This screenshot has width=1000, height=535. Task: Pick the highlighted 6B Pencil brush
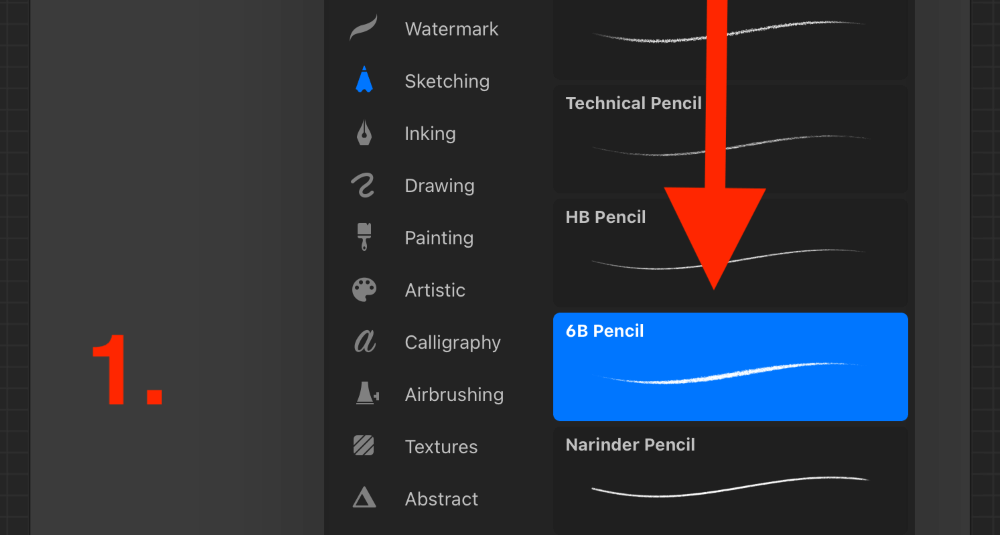(730, 367)
